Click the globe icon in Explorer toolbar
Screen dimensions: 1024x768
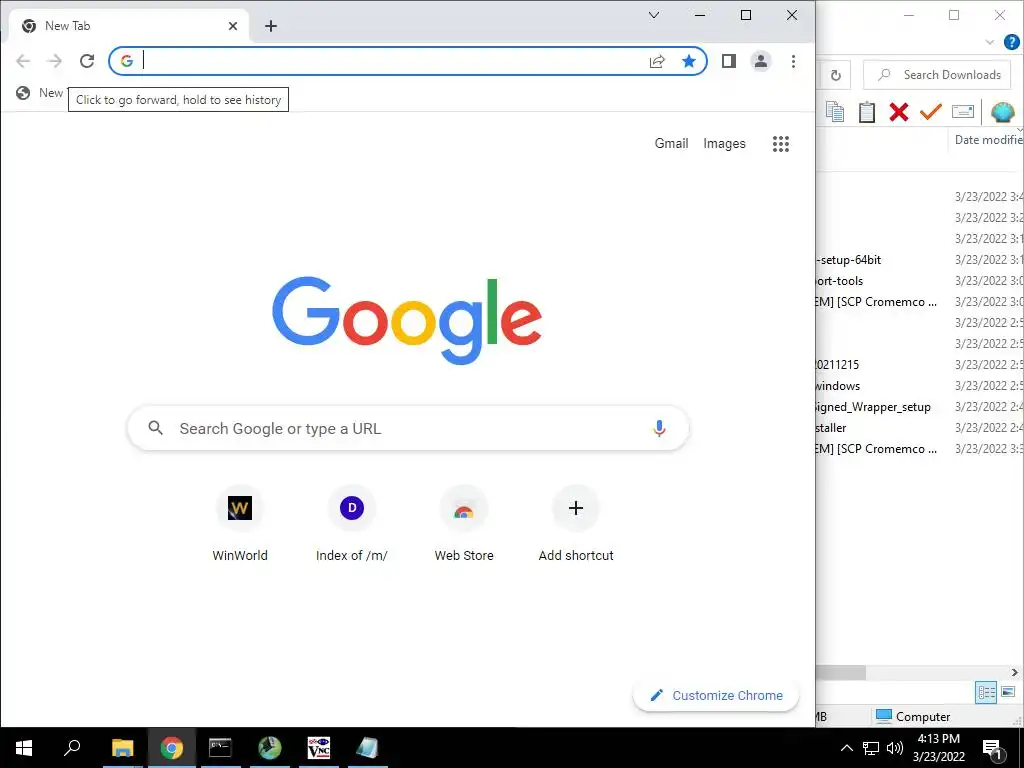1002,112
